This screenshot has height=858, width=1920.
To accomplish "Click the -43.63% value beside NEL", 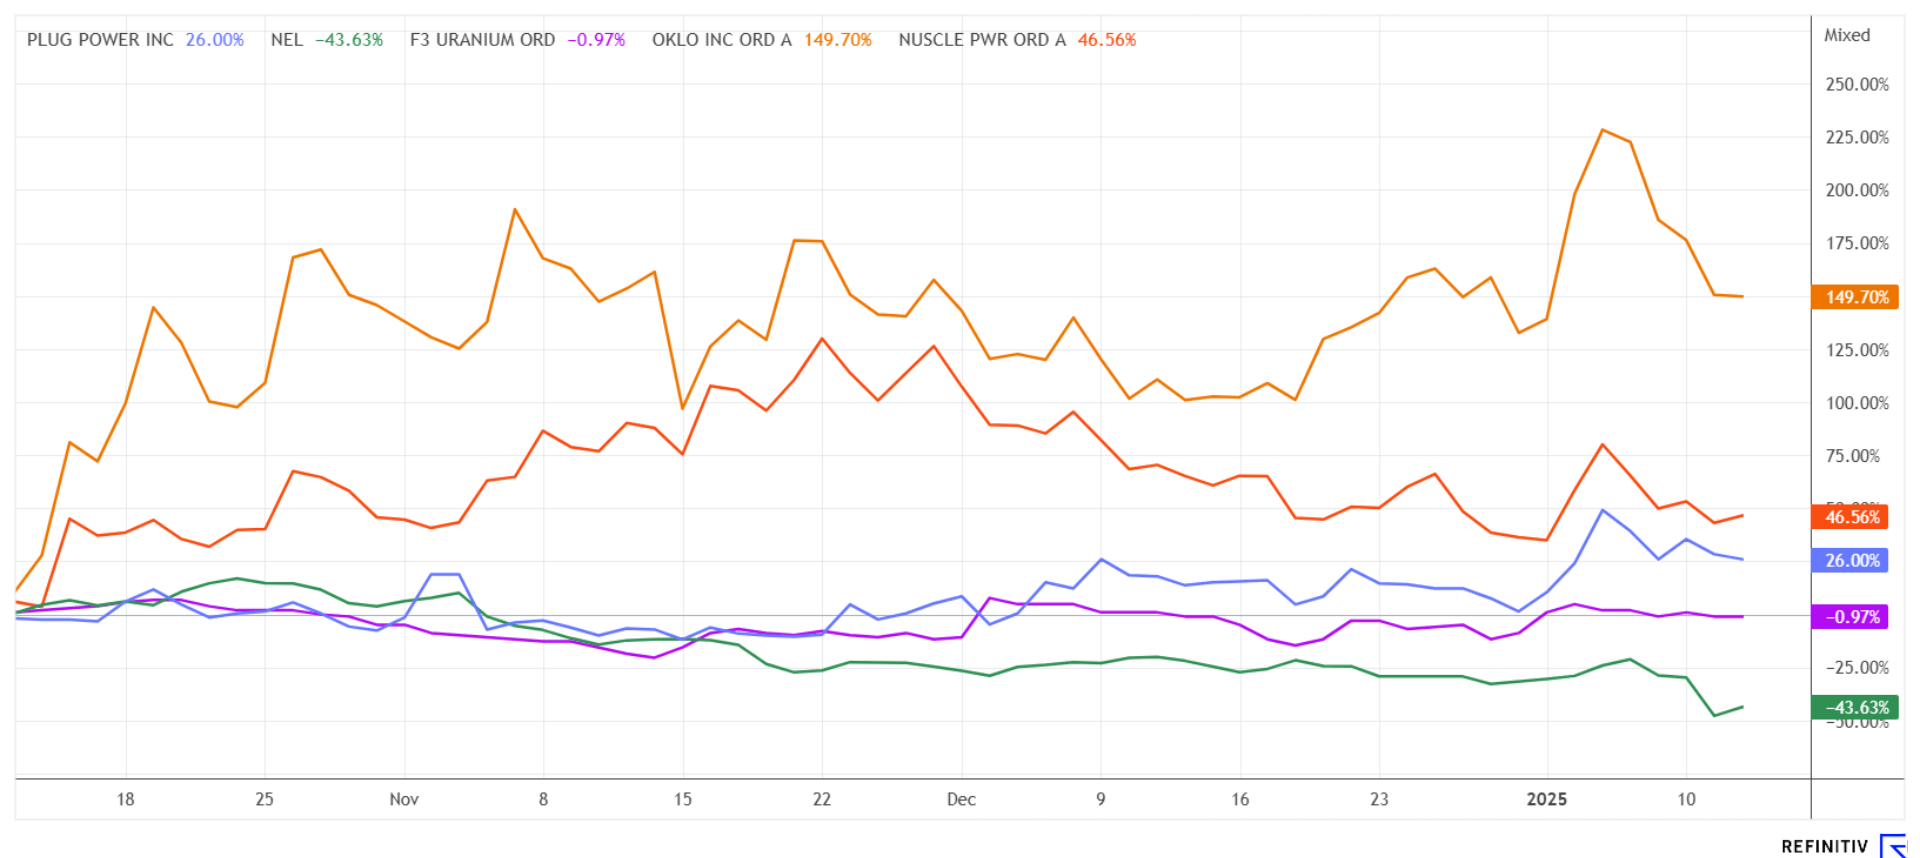I will [349, 40].
